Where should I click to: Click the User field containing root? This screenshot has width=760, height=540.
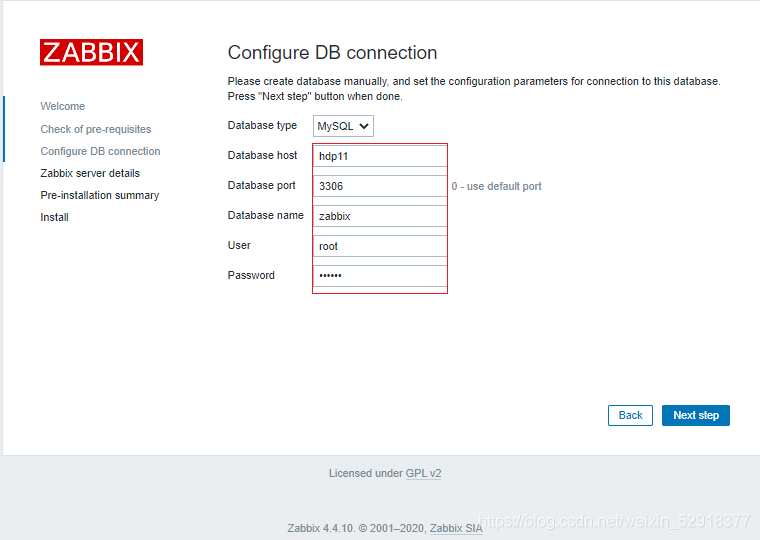(380, 246)
